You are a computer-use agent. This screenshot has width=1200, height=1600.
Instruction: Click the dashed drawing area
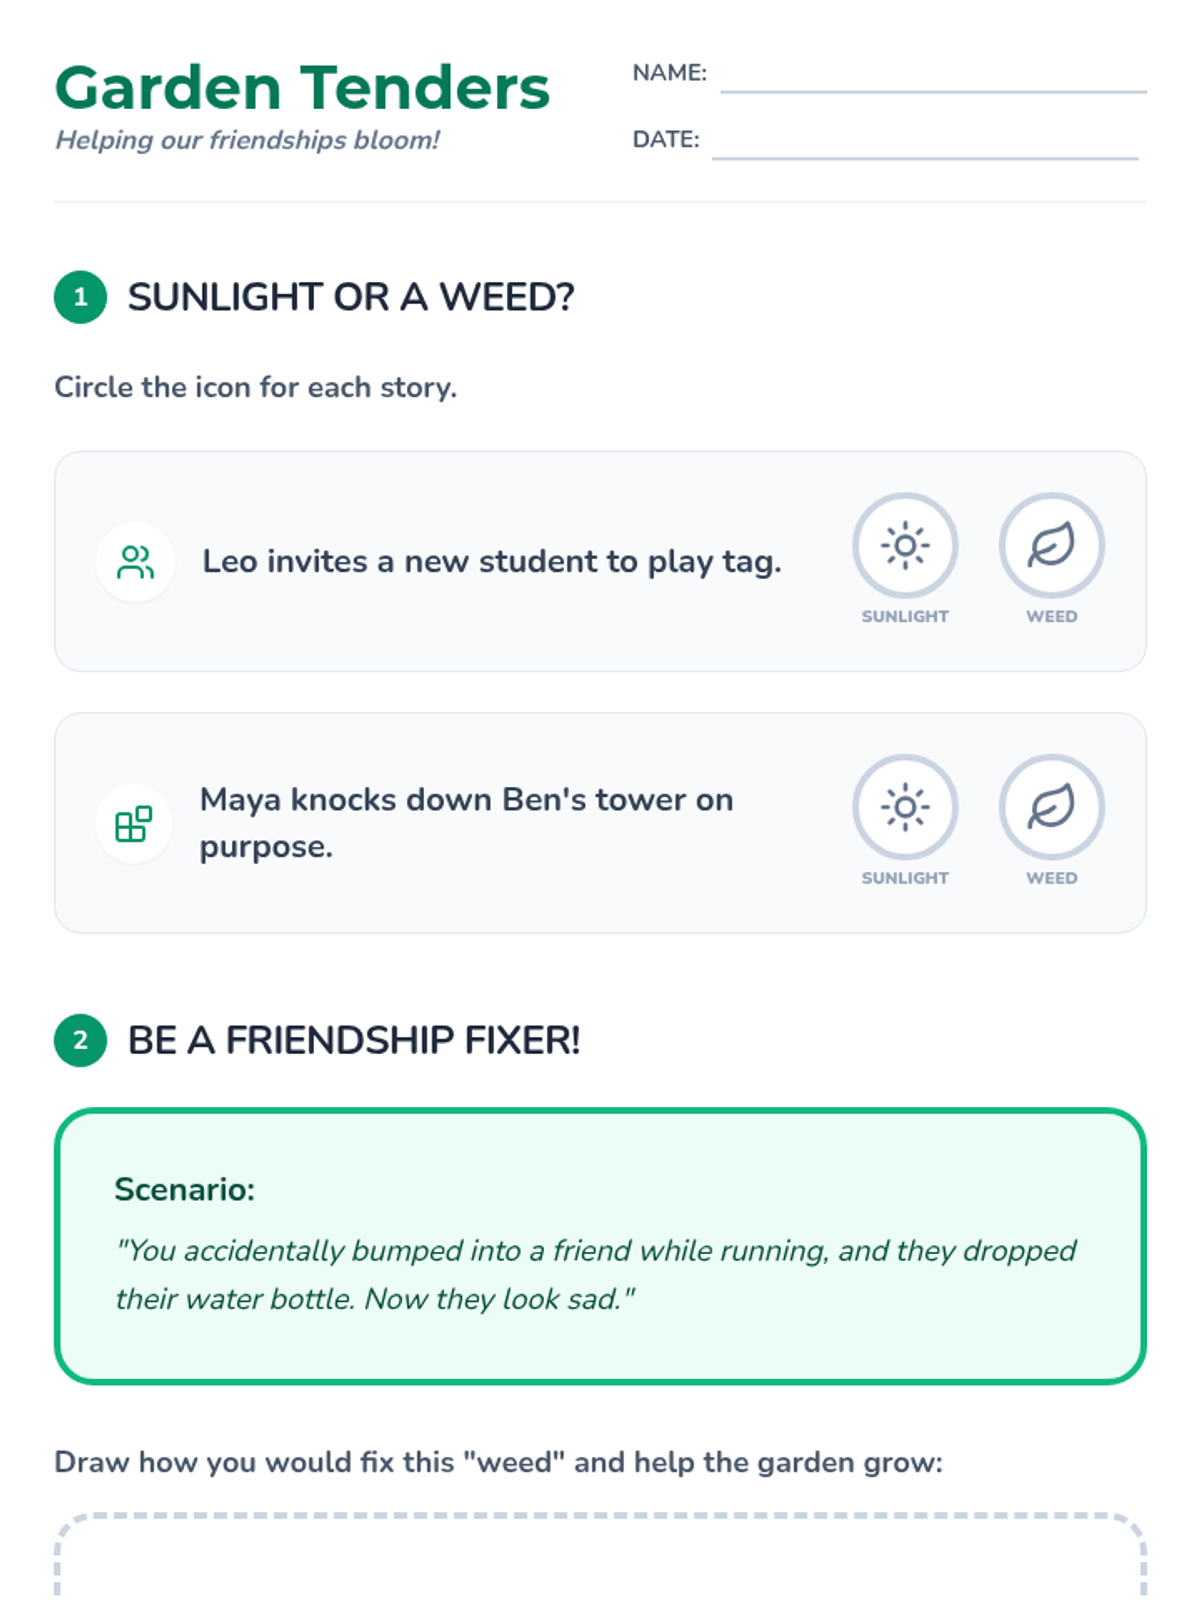[600, 1560]
